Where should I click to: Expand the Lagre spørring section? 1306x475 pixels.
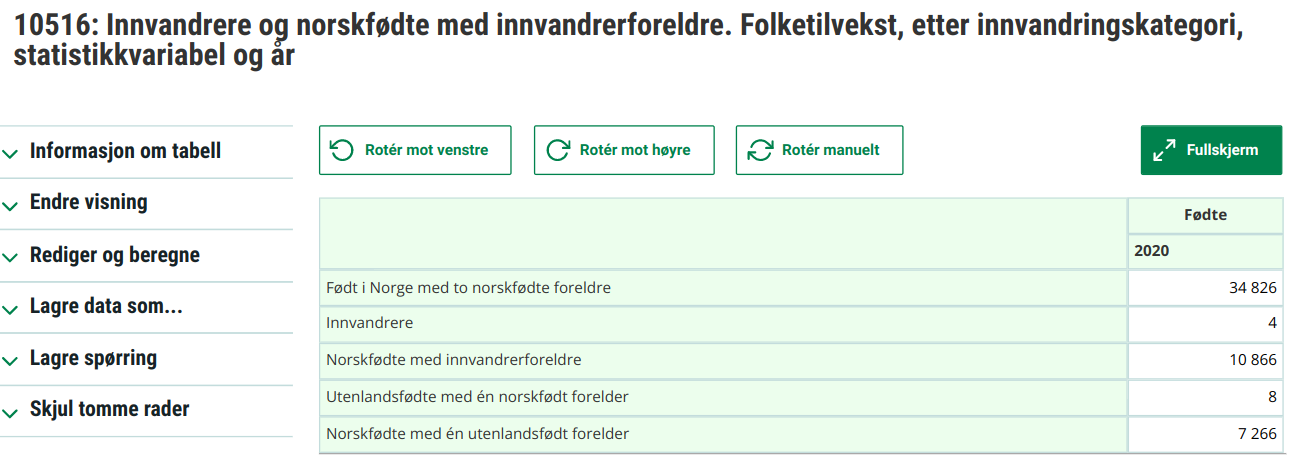coord(93,359)
